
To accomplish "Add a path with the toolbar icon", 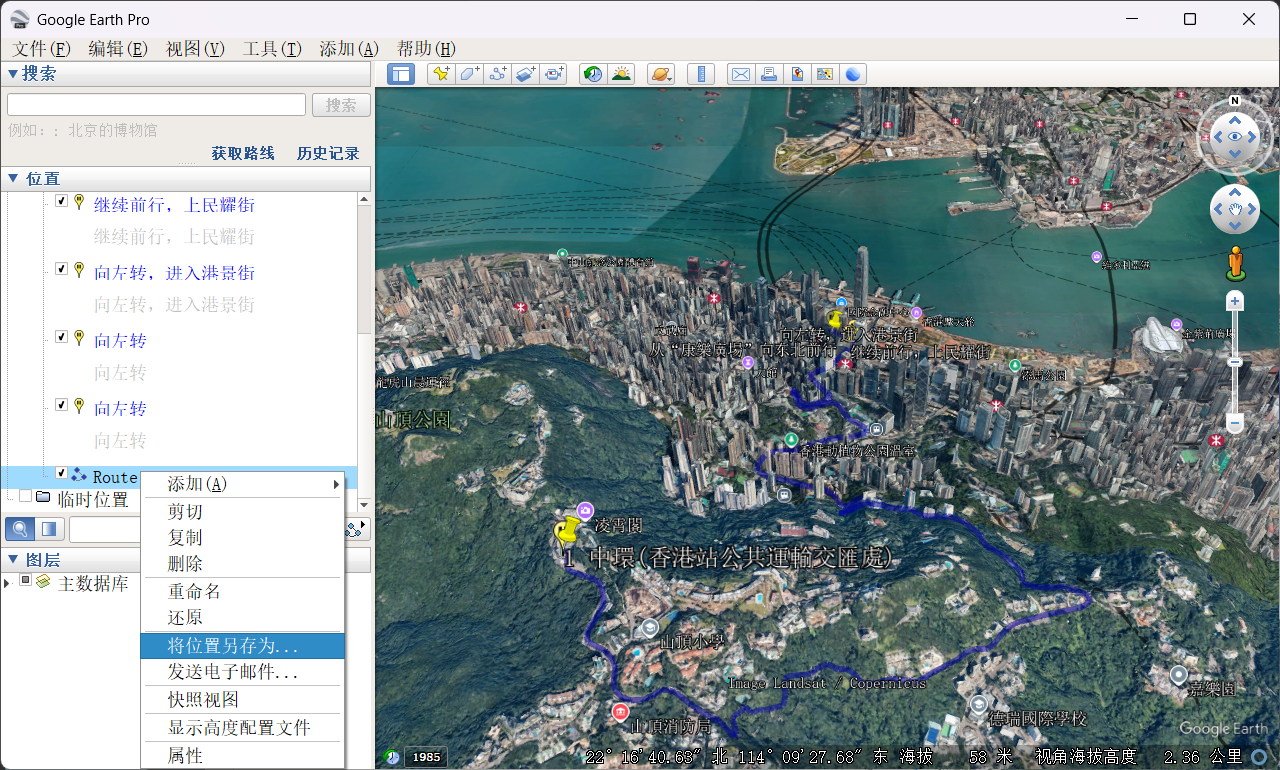I will (x=497, y=74).
